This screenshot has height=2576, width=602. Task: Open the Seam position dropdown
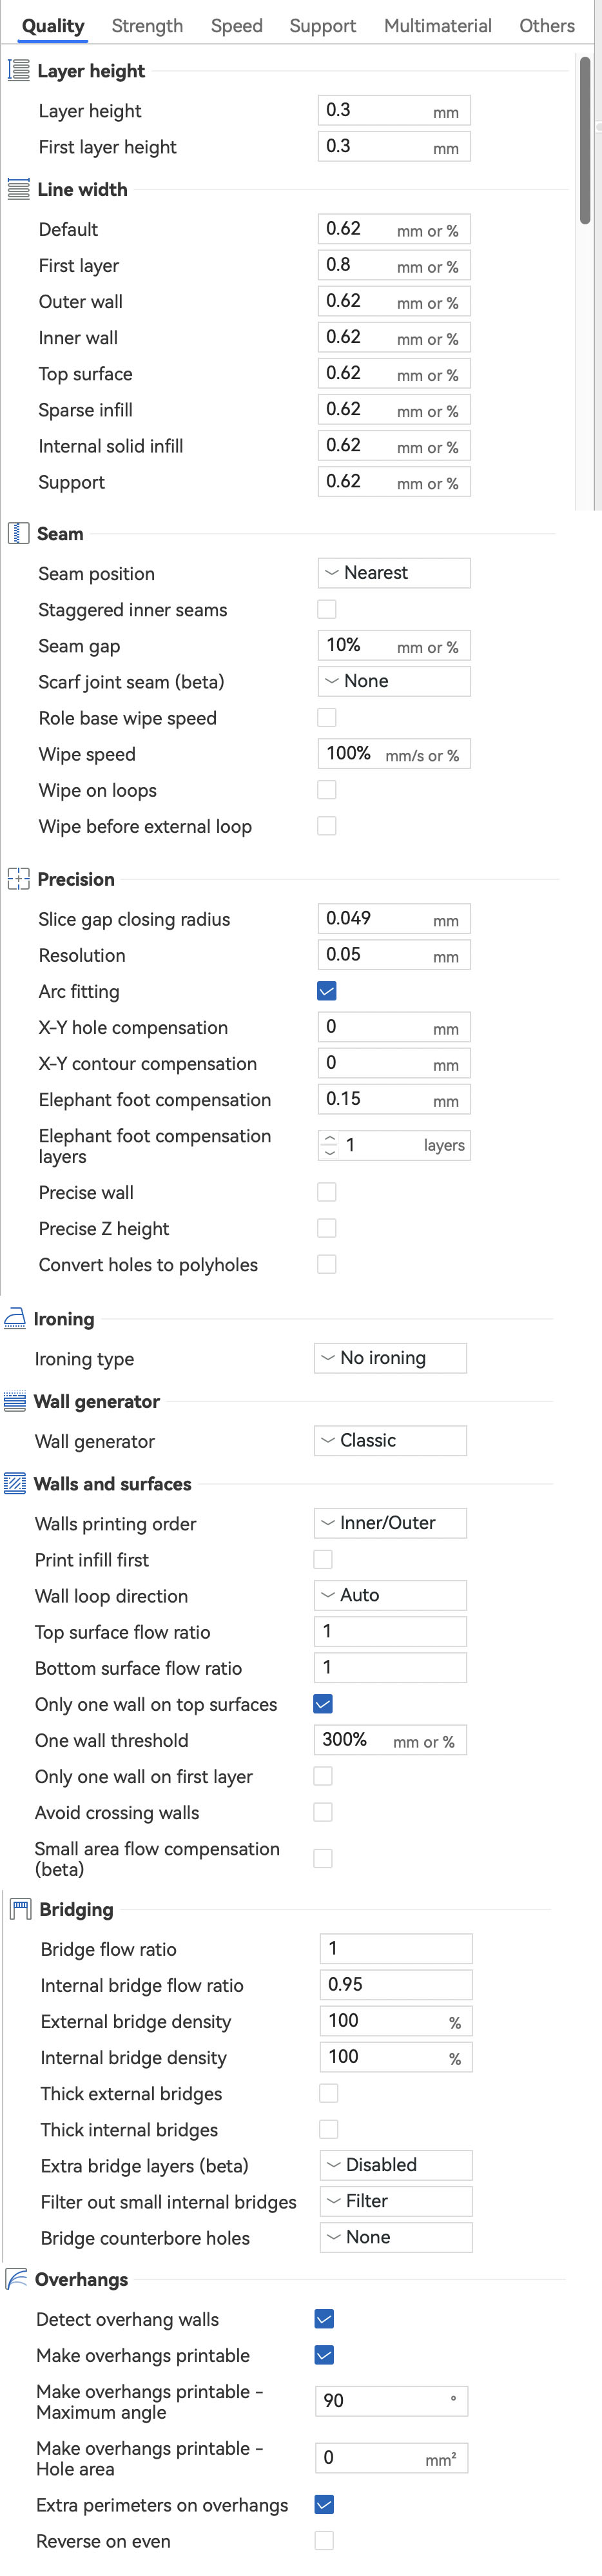393,573
